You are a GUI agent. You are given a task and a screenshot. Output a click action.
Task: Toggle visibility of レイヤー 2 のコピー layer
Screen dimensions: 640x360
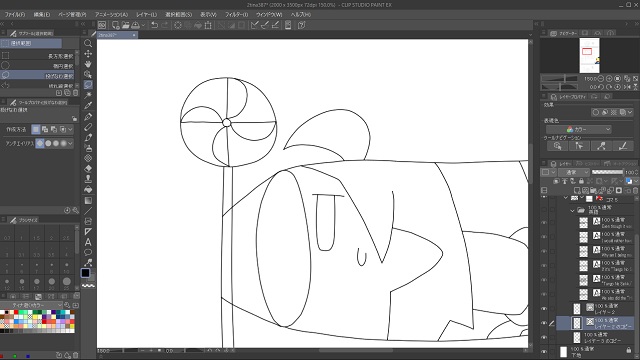click(544, 323)
